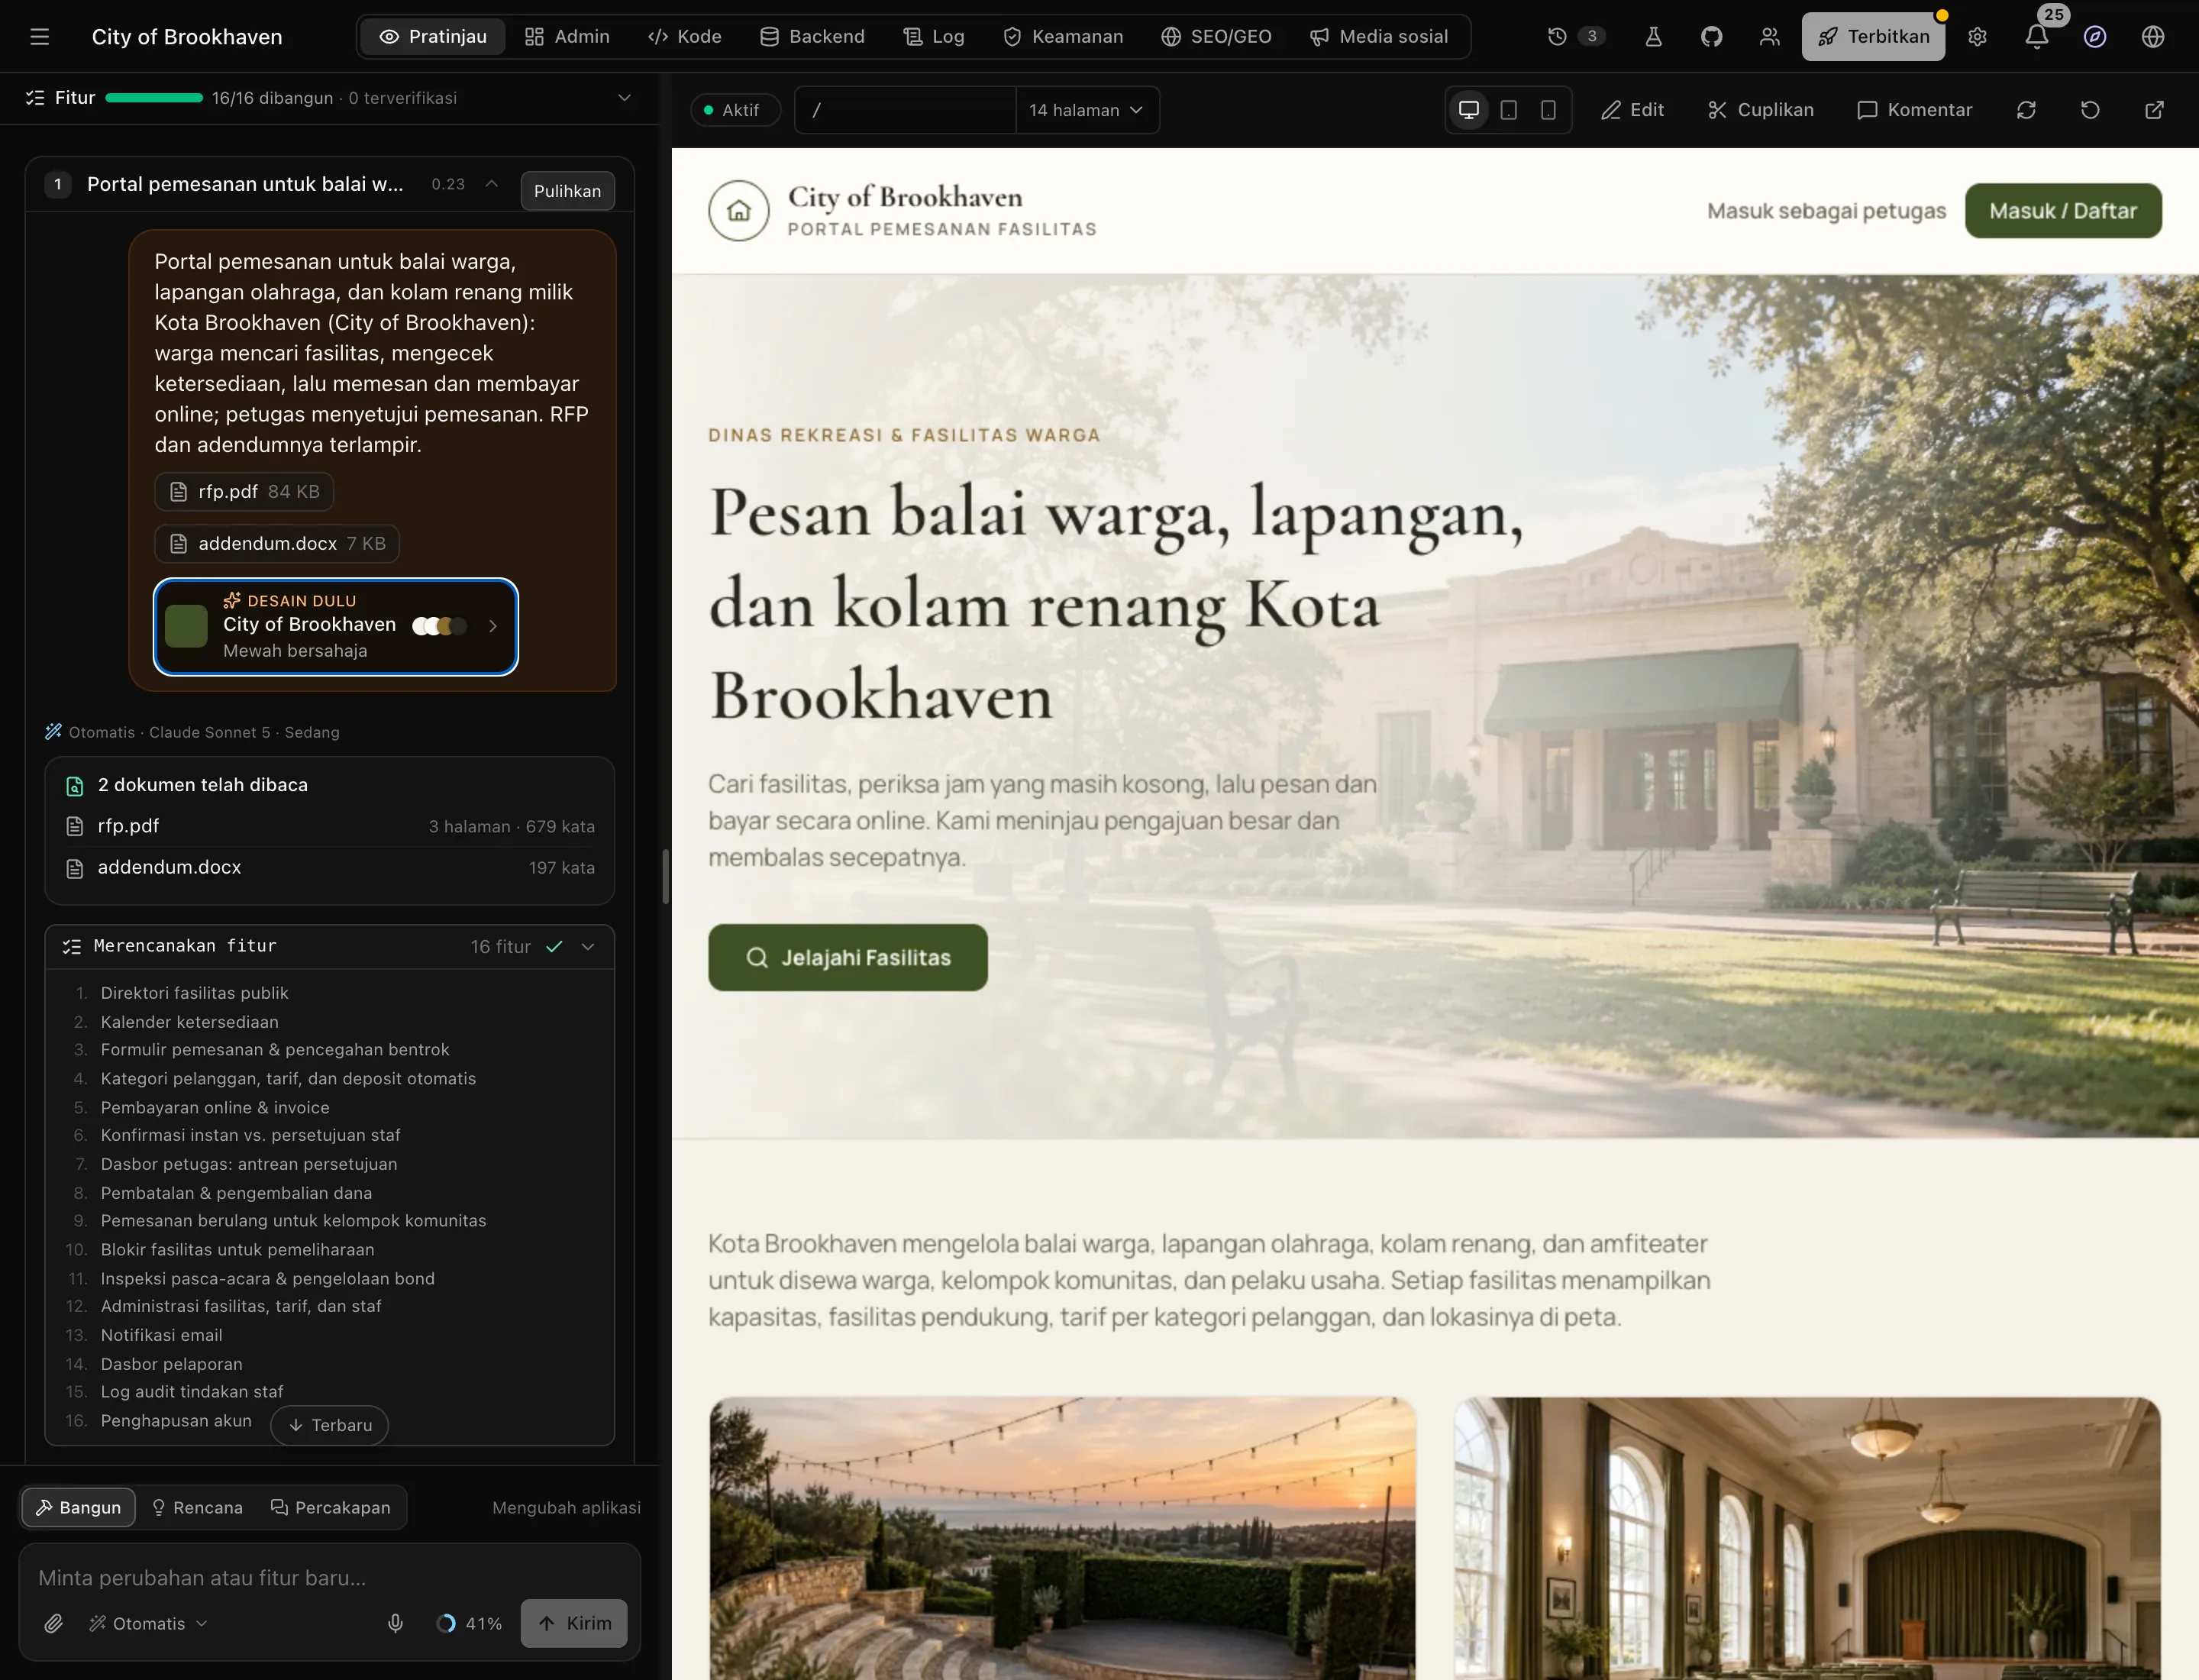Switch to the Admin tab
The width and height of the screenshot is (2199, 1680).
coord(567,37)
